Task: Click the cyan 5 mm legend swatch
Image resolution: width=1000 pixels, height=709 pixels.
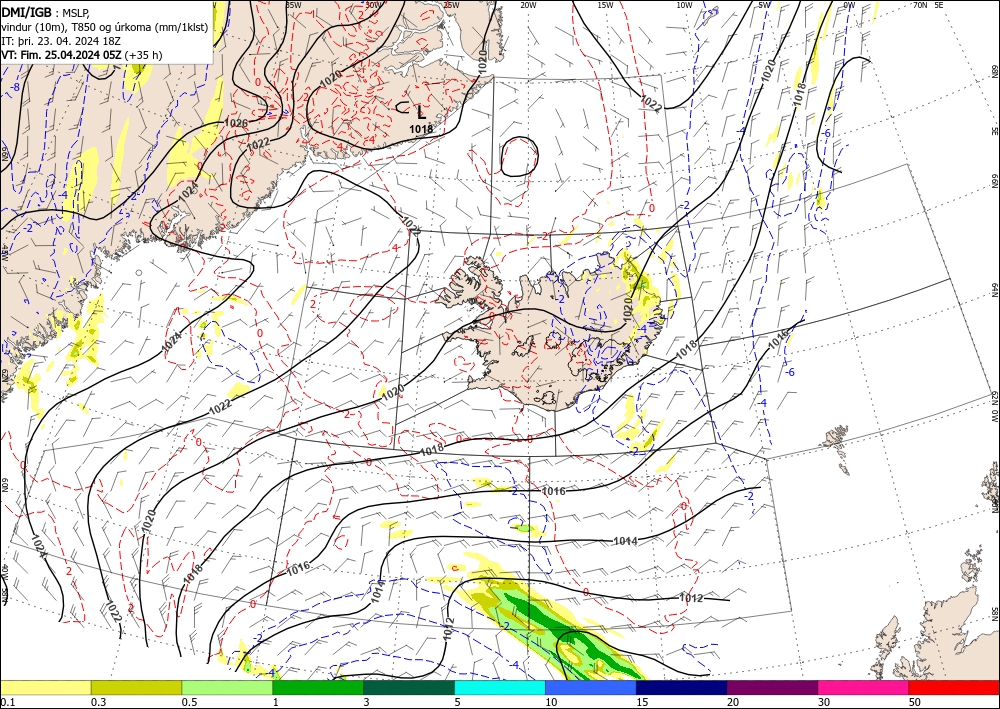Action: [x=500, y=687]
